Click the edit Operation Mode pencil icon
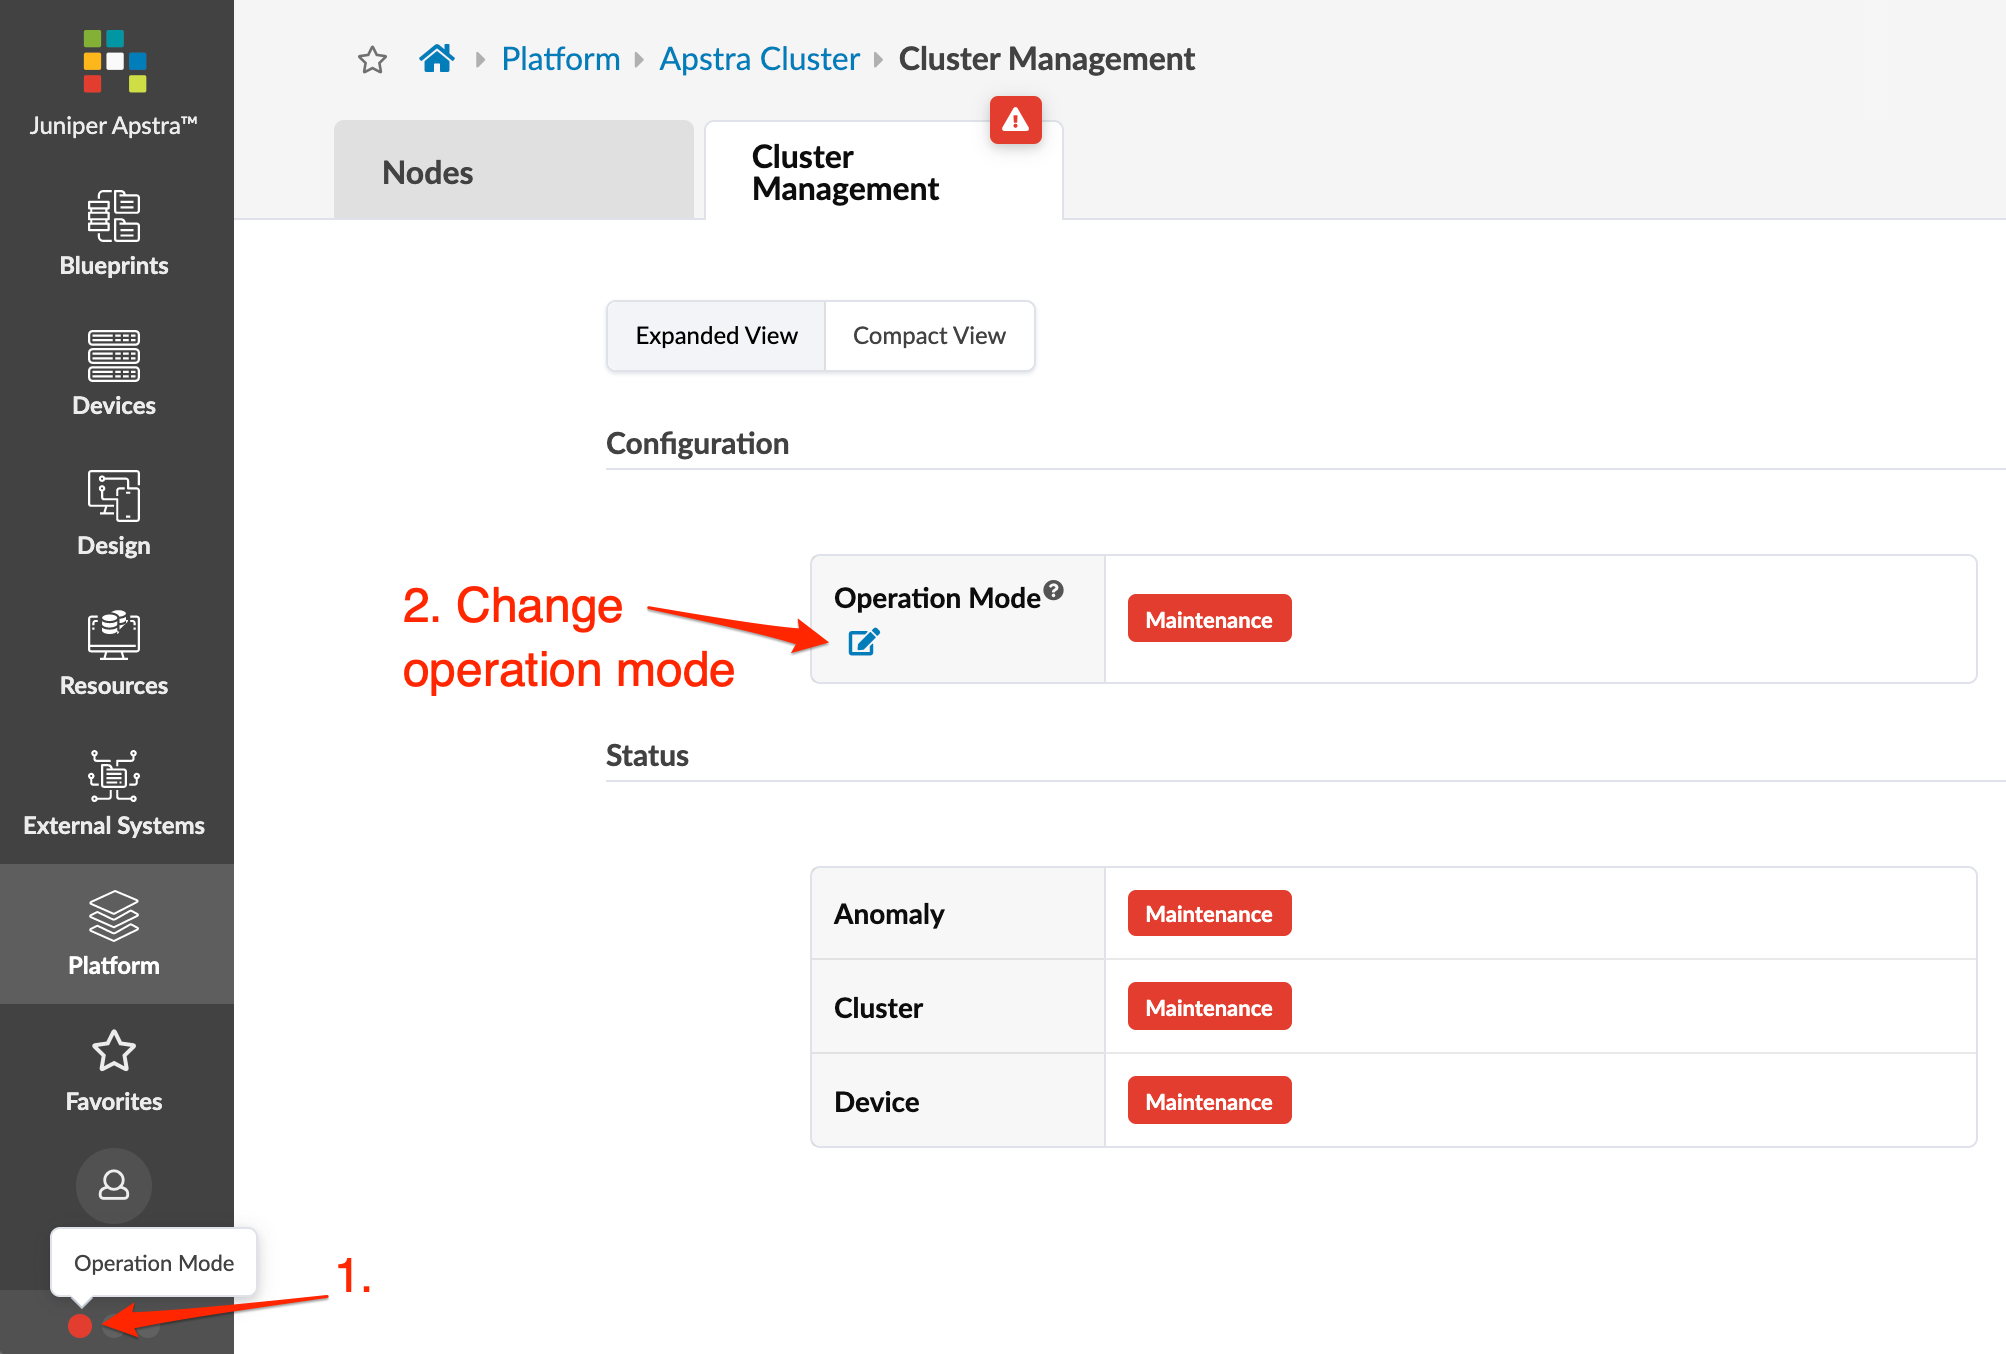 863,642
